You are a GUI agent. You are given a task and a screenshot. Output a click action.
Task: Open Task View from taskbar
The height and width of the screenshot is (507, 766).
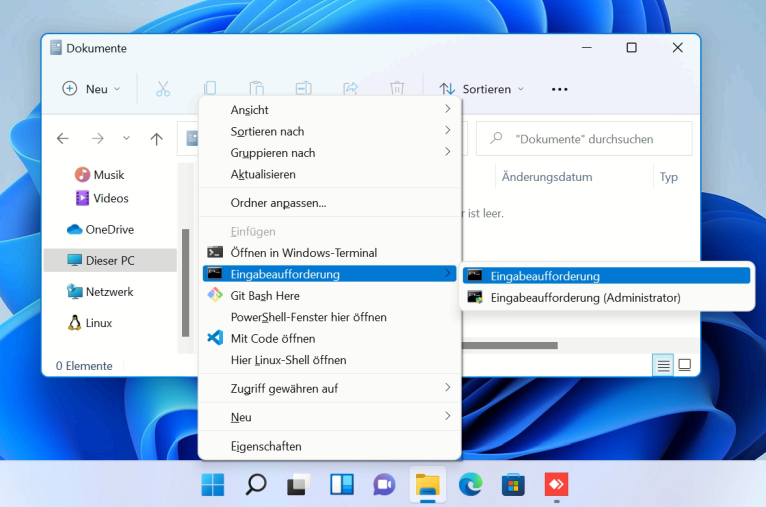[298, 485]
